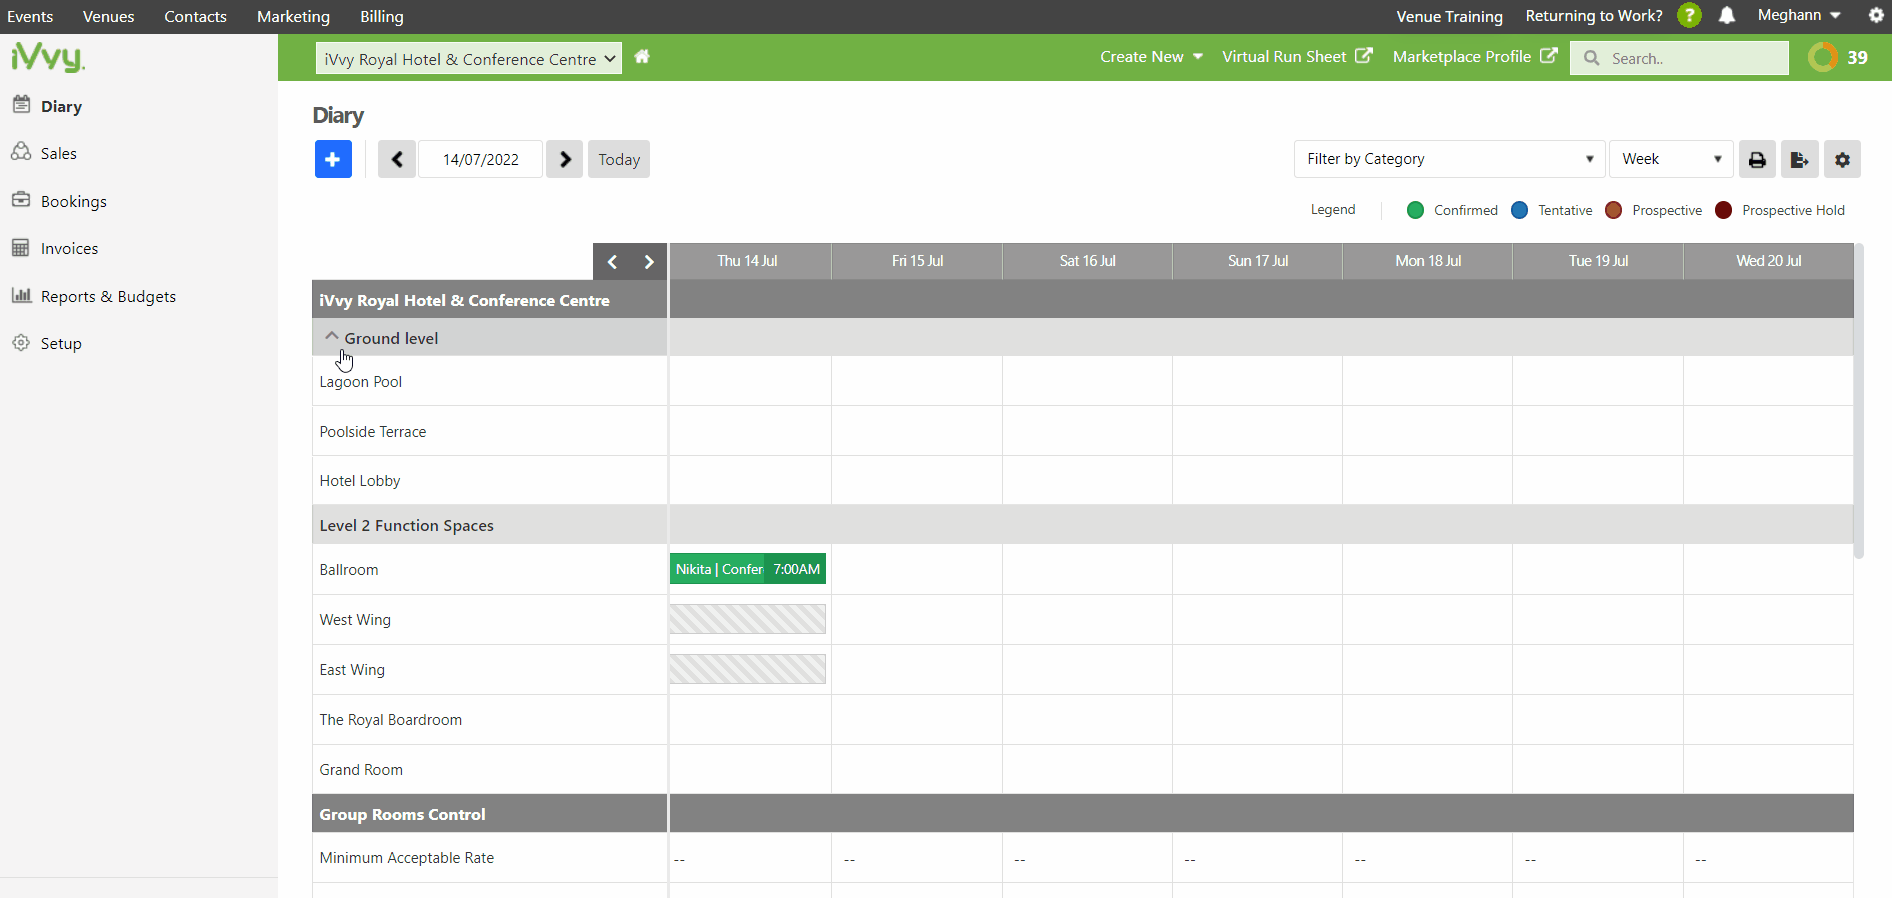The image size is (1892, 898).
Task: Print the diary
Action: [x=1757, y=159]
